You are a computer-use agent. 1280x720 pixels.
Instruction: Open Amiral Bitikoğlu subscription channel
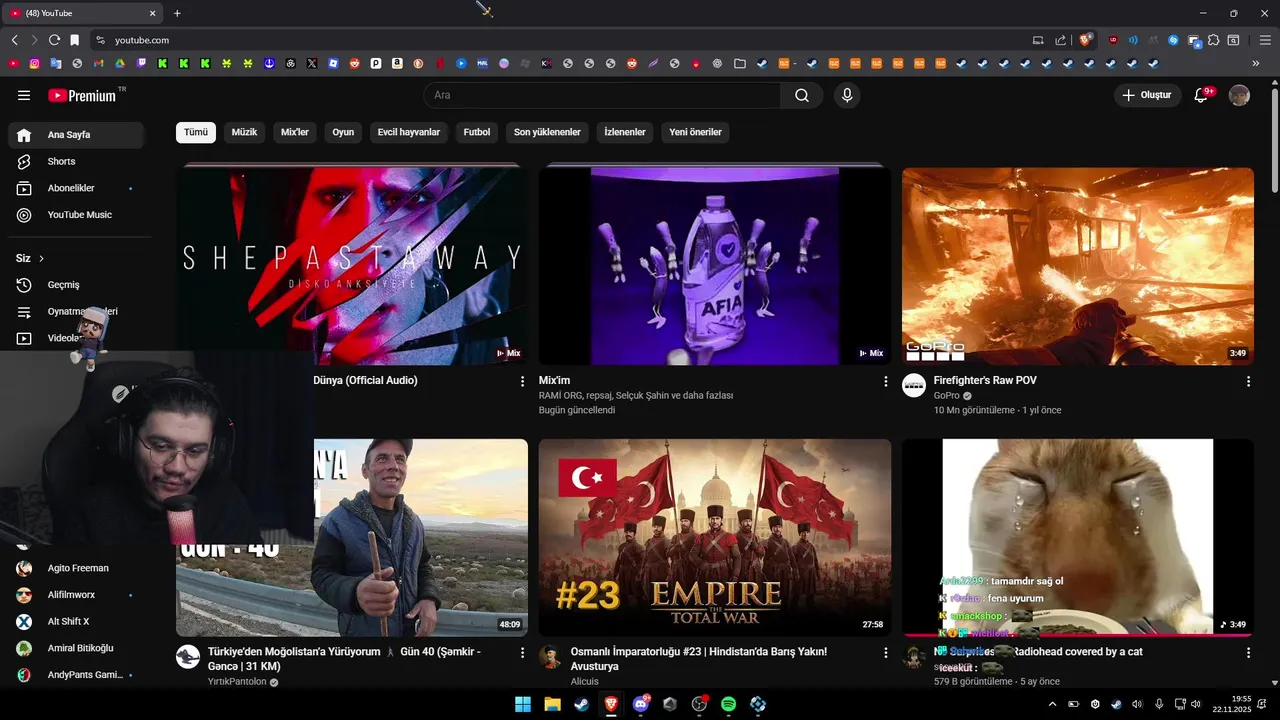[x=76, y=648]
